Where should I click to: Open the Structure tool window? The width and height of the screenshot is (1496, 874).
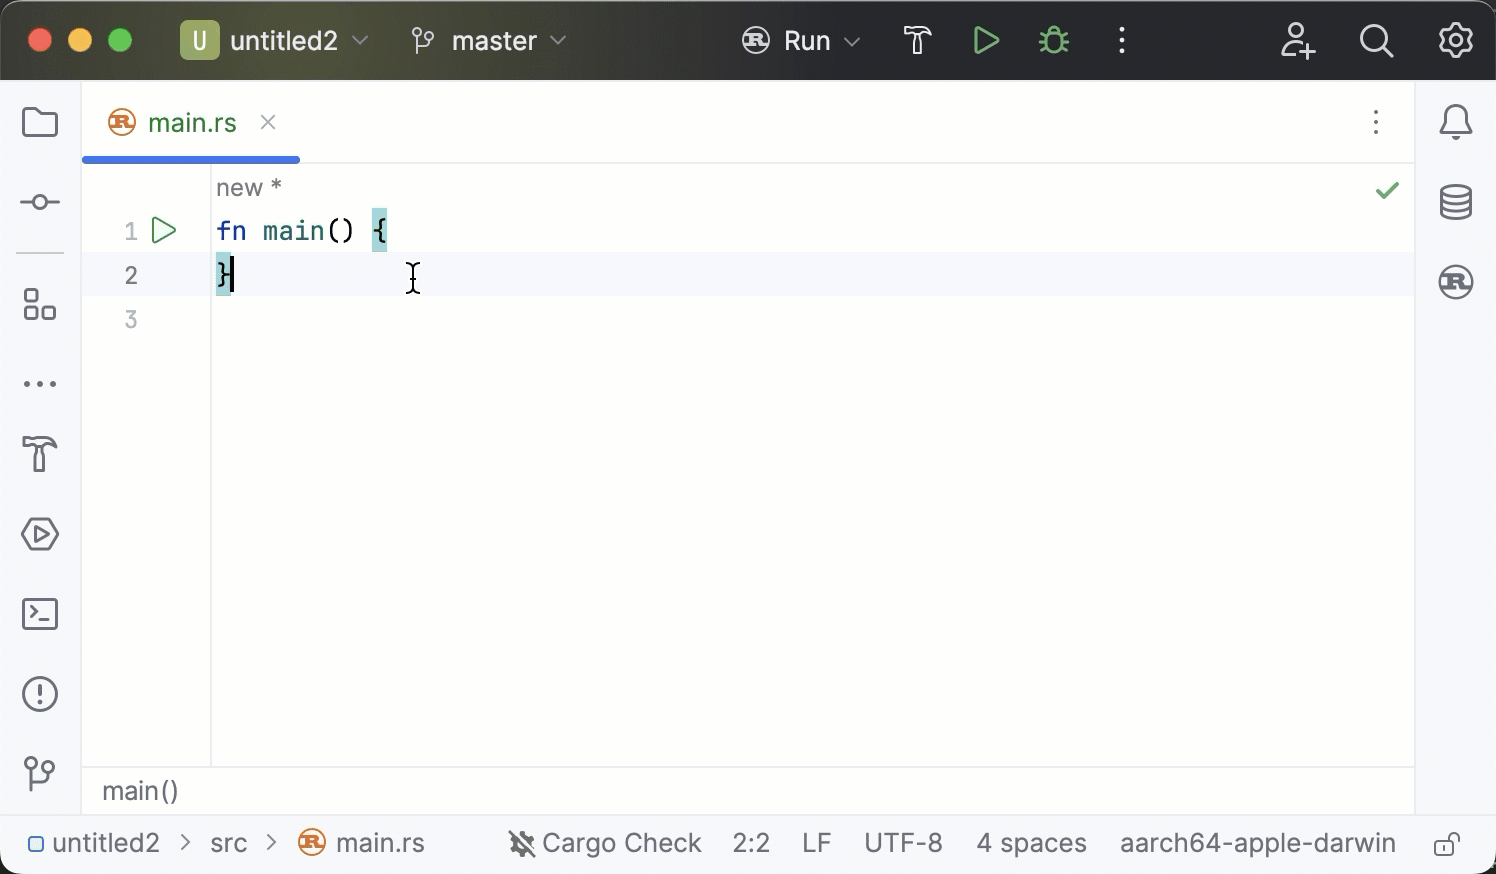pyautogui.click(x=40, y=305)
